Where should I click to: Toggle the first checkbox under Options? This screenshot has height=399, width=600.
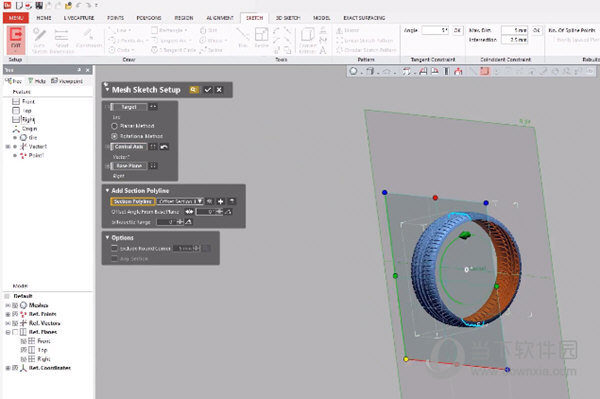[114, 248]
